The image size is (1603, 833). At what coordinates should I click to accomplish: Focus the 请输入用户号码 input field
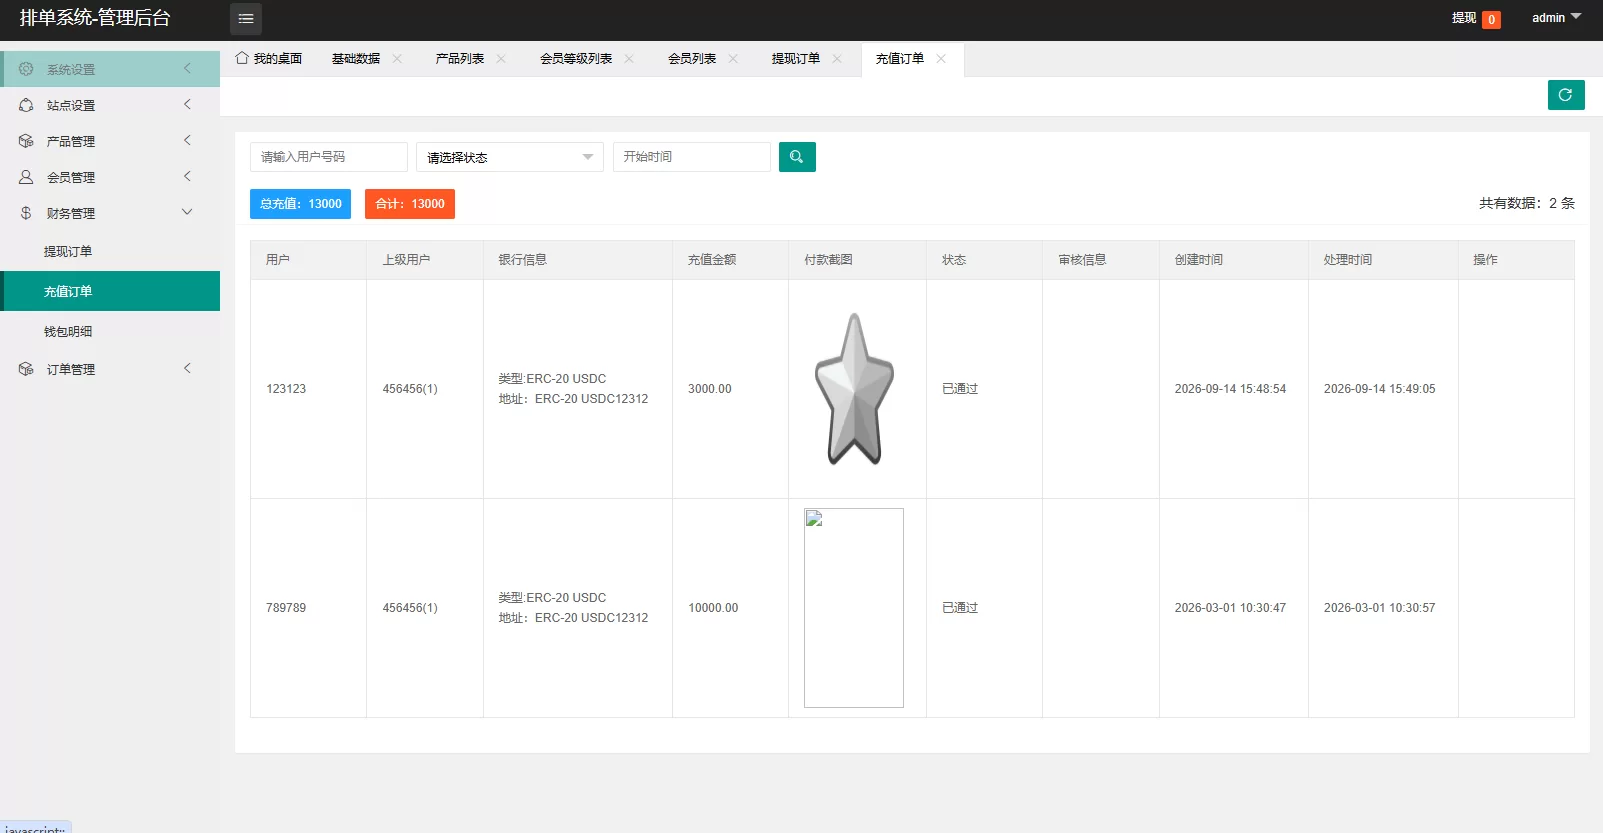point(329,157)
